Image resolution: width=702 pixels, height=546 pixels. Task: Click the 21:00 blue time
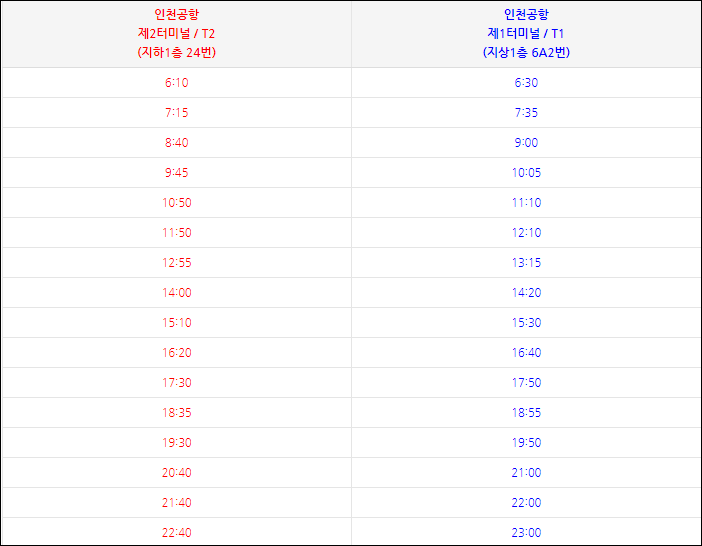pos(526,473)
